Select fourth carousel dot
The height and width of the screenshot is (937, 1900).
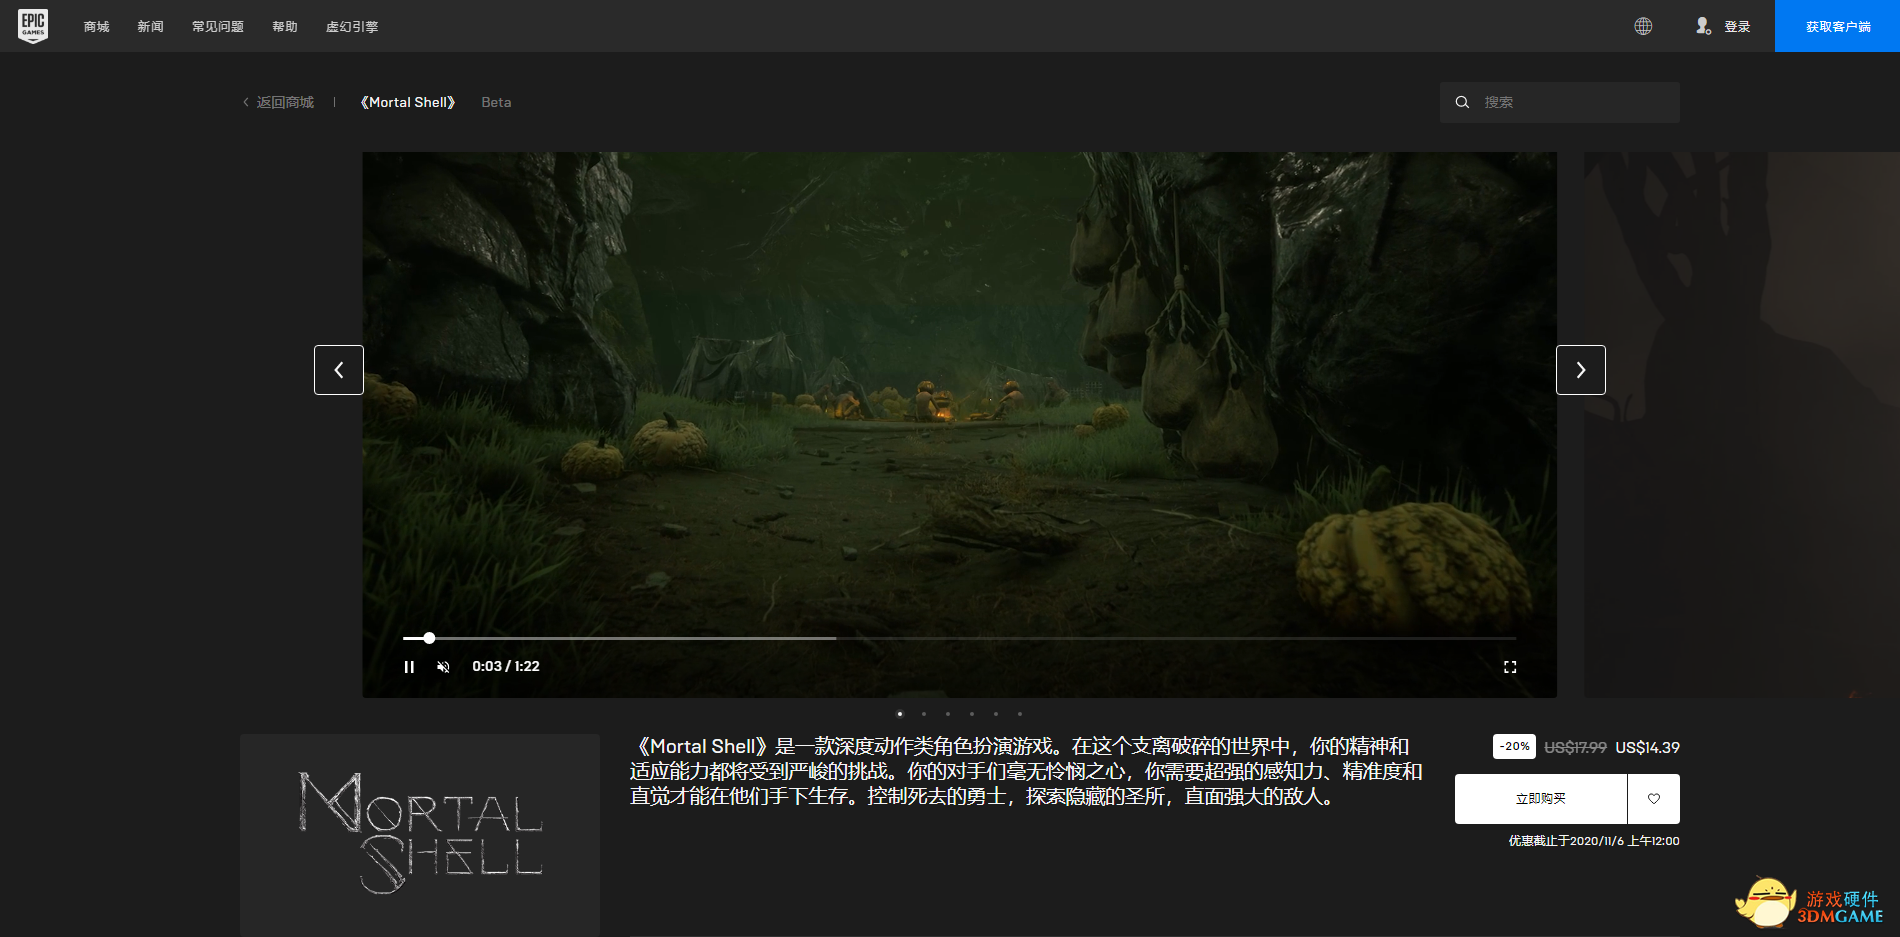point(972,714)
